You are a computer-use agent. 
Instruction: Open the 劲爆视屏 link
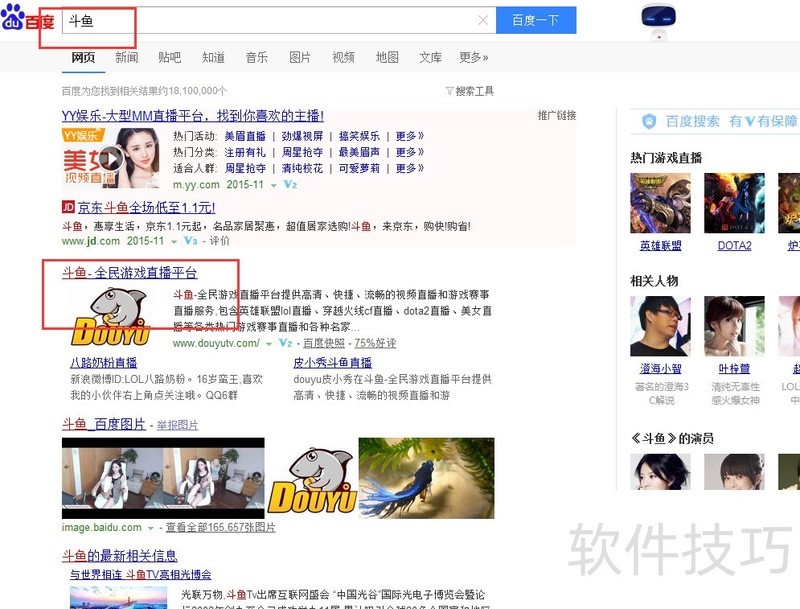click(x=302, y=136)
